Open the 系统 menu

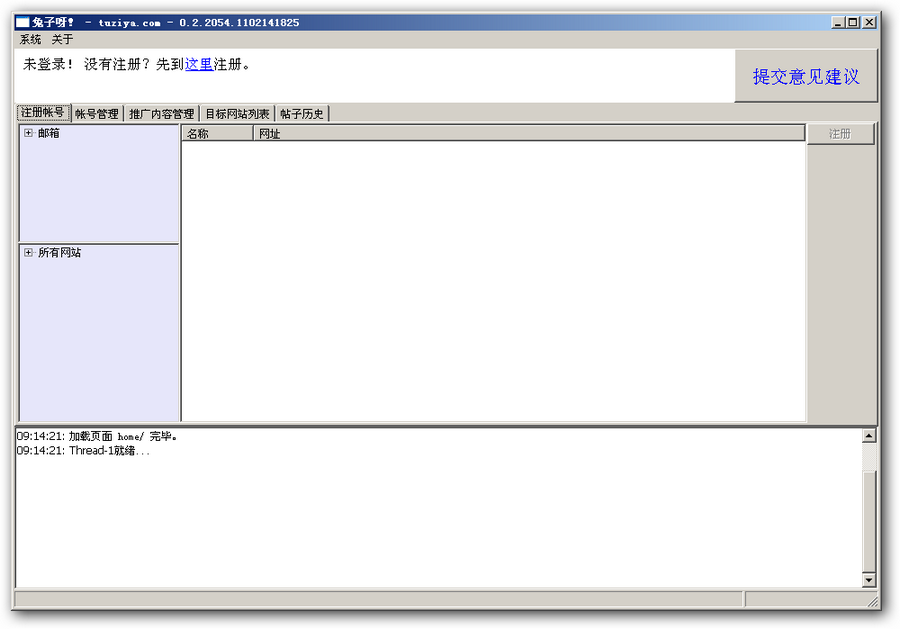(30, 39)
